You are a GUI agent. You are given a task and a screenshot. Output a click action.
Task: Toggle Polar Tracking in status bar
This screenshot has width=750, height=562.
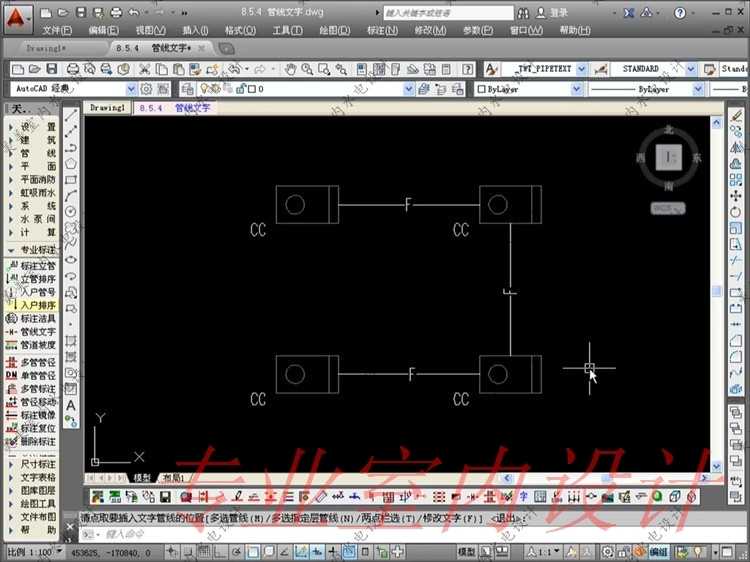(x=236, y=551)
